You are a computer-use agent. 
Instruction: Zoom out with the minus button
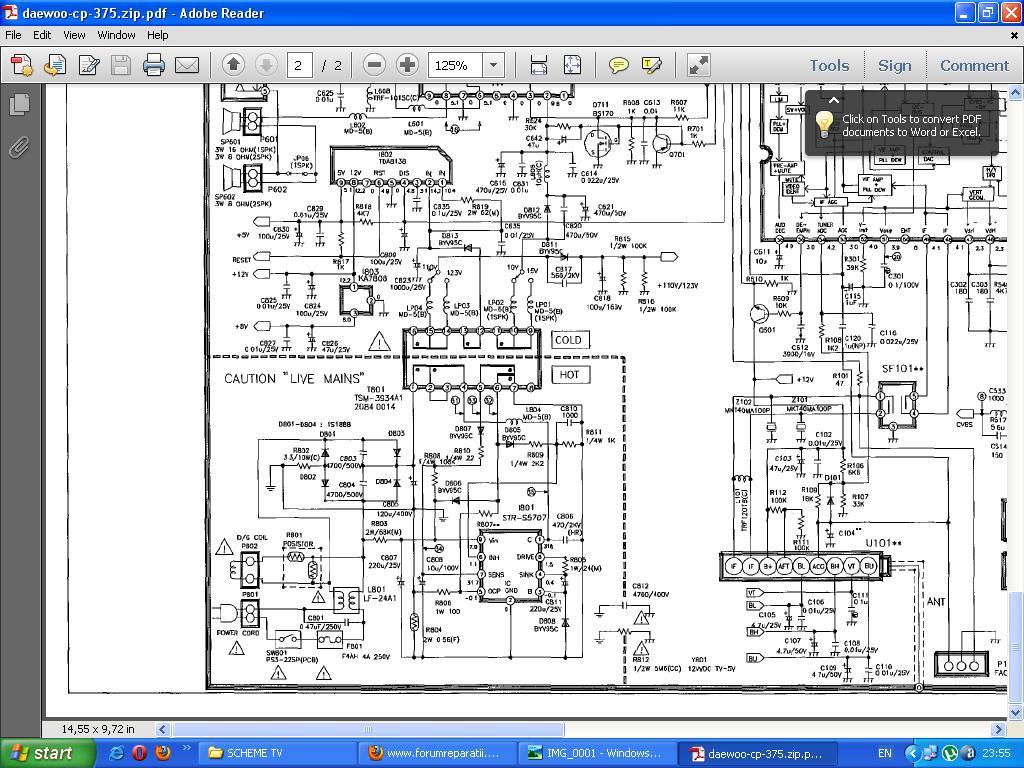pos(375,65)
